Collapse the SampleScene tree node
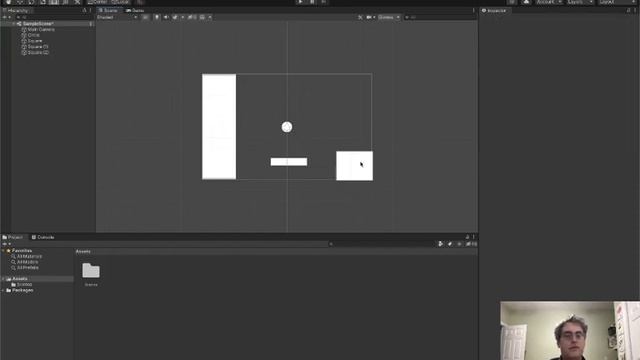 14,24
